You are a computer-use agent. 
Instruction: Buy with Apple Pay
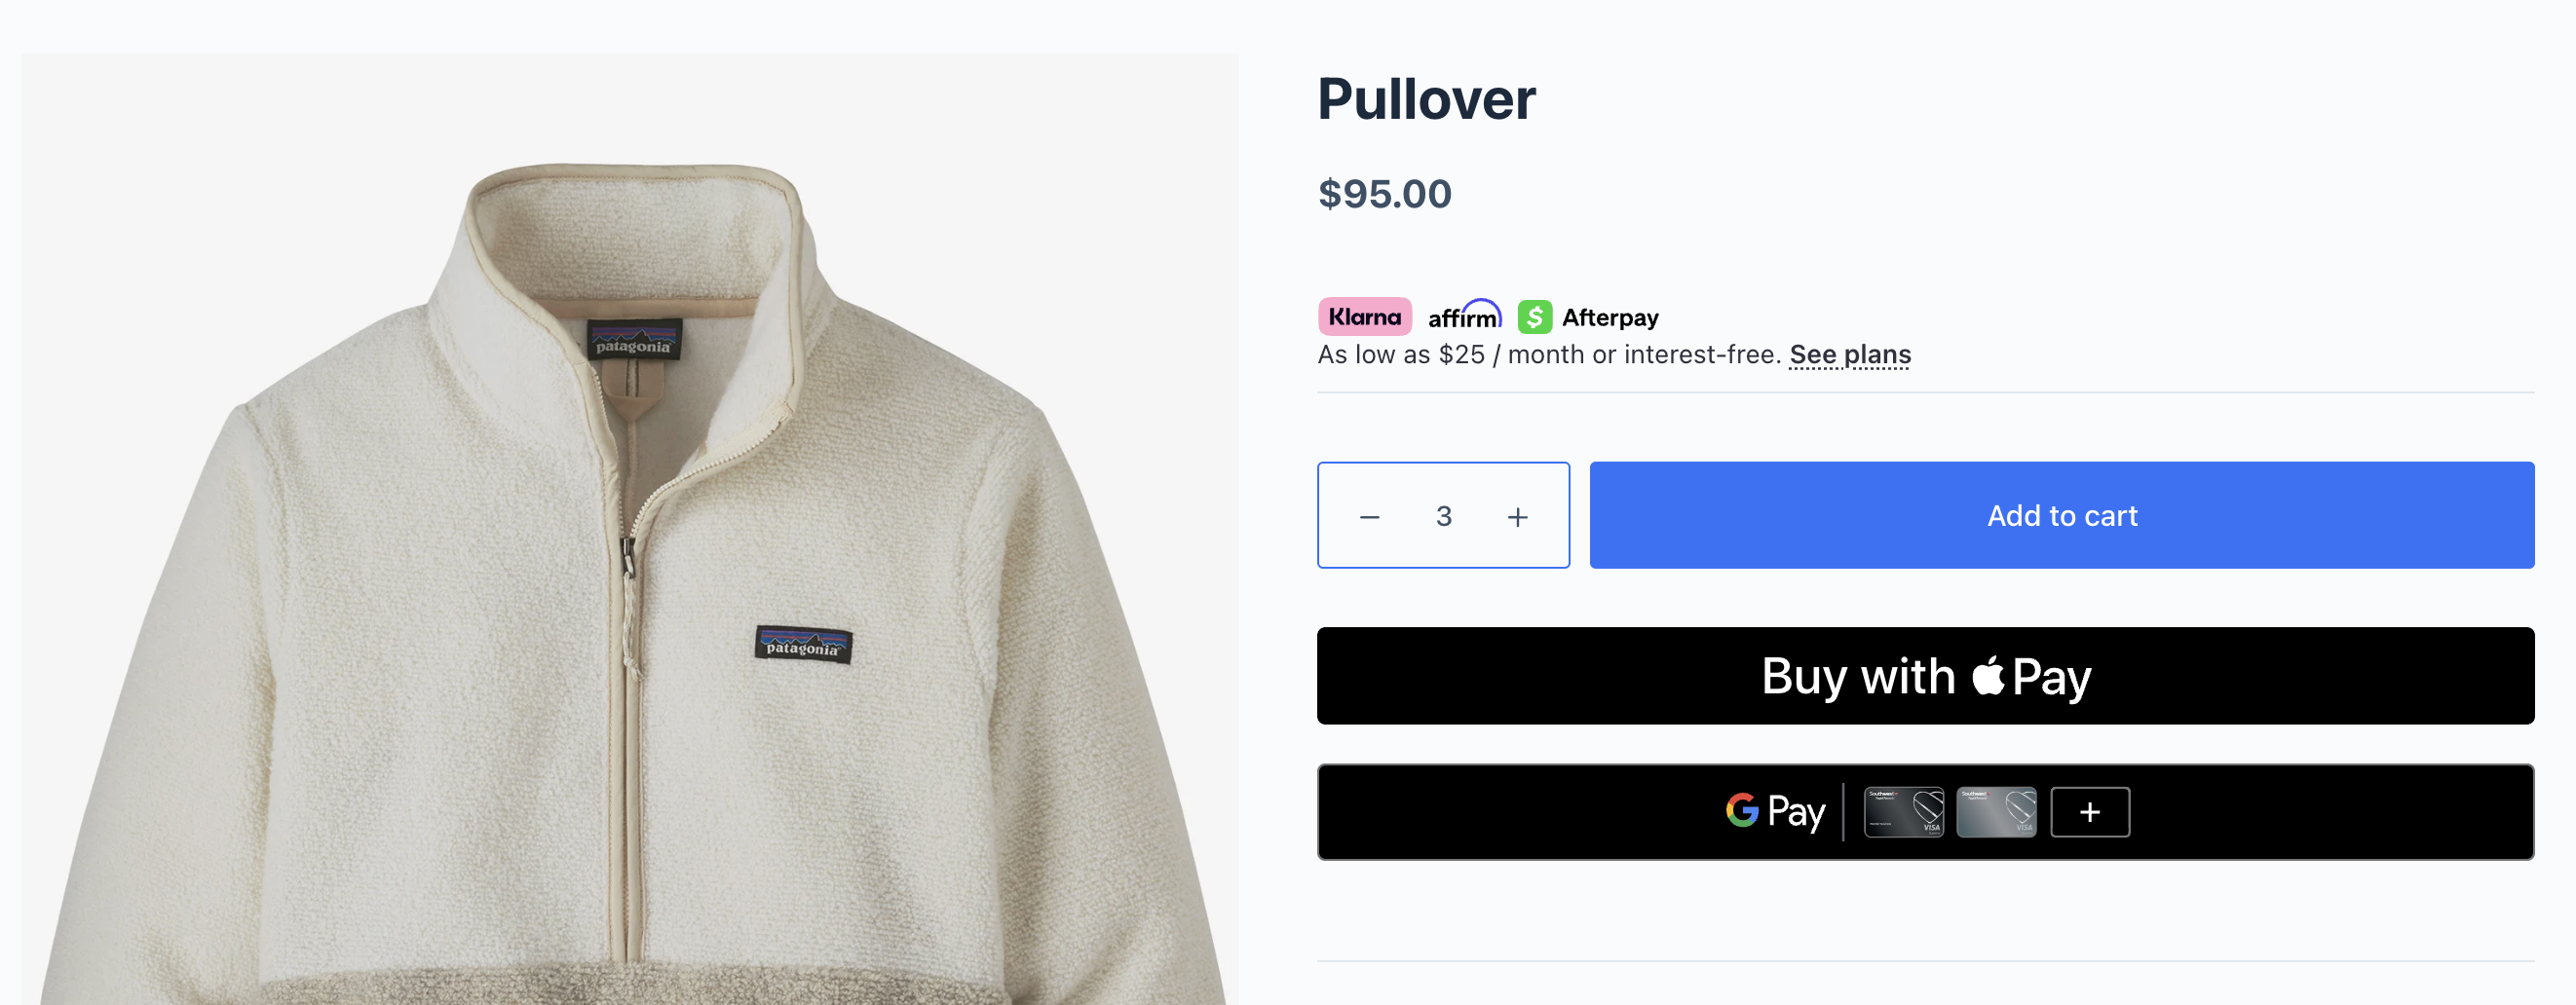1925,676
